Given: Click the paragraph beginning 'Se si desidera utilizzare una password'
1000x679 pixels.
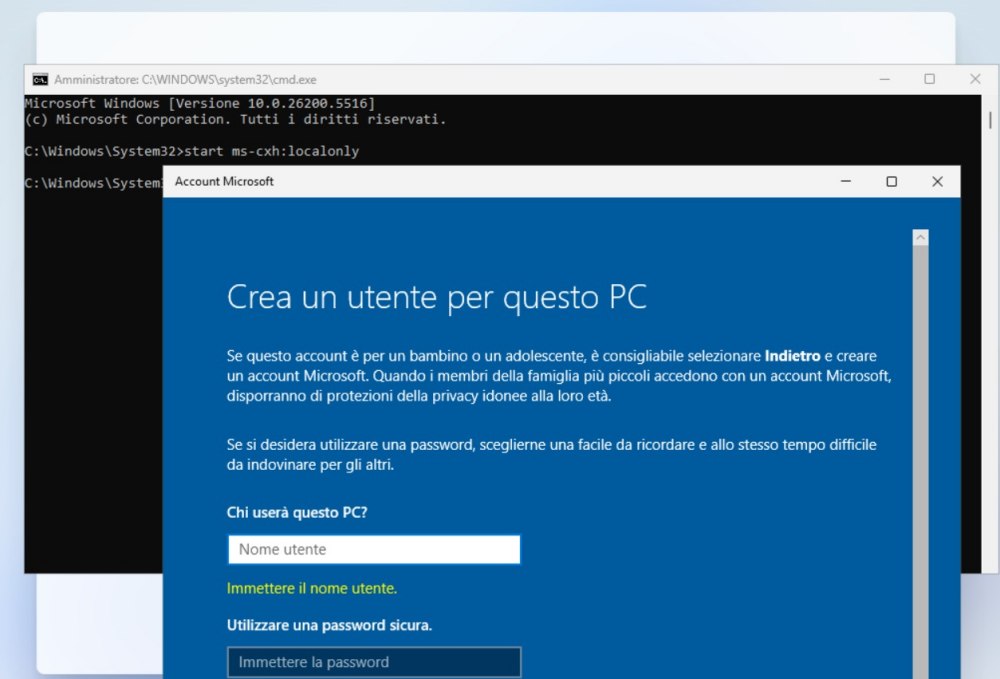Looking at the screenshot, I should click(x=552, y=455).
